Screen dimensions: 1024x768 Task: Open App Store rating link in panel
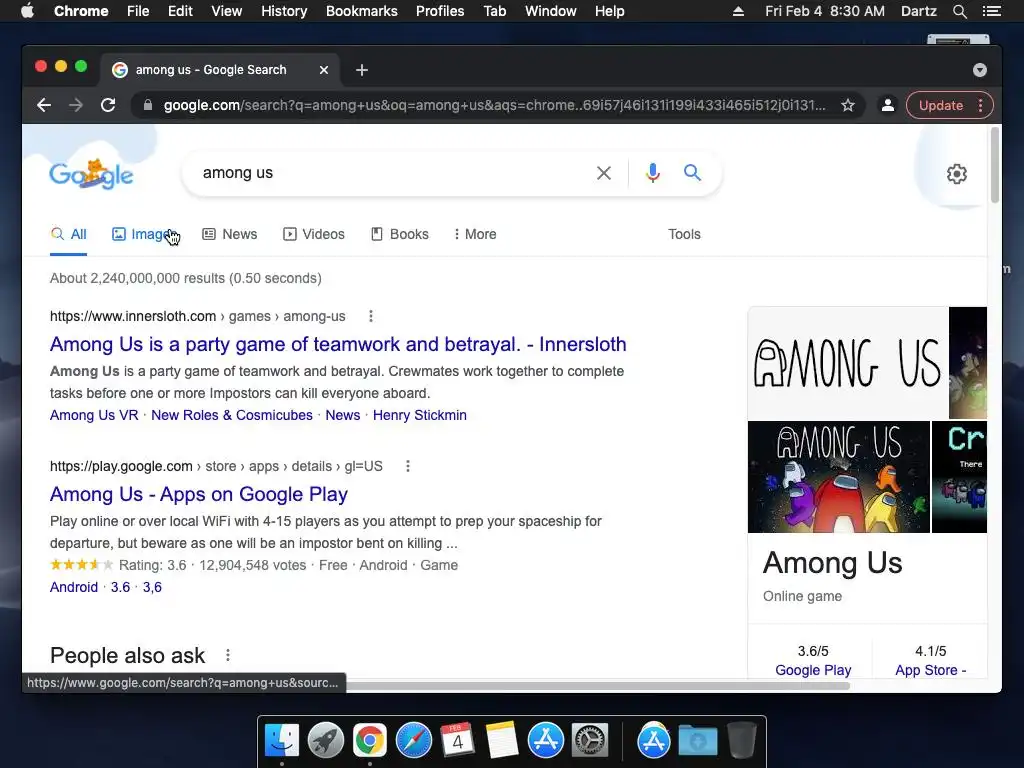(x=931, y=670)
